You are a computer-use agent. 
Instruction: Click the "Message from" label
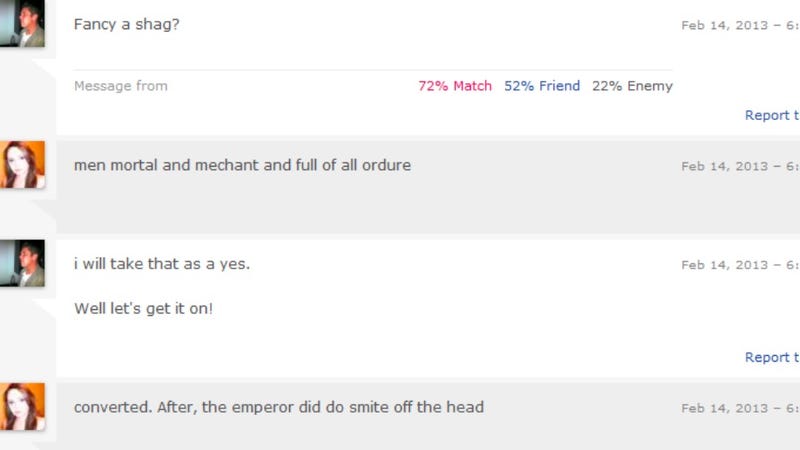tap(121, 86)
